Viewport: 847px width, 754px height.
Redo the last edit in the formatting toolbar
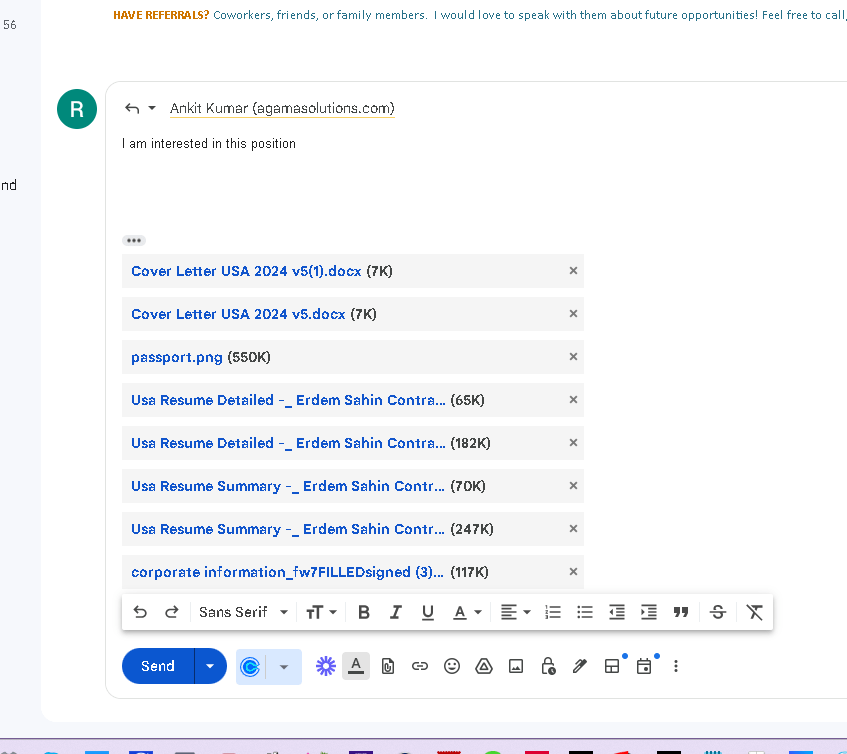coord(172,612)
